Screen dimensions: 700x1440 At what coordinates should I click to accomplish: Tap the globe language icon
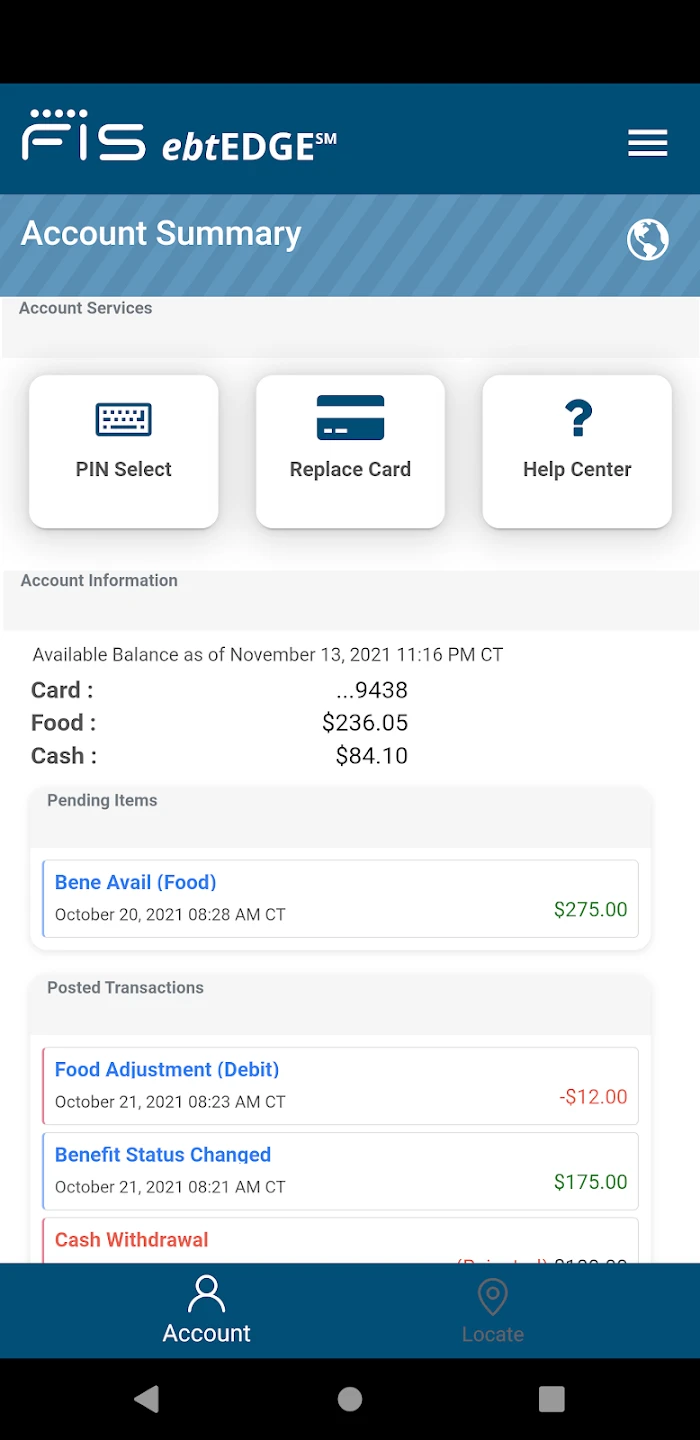coord(647,240)
